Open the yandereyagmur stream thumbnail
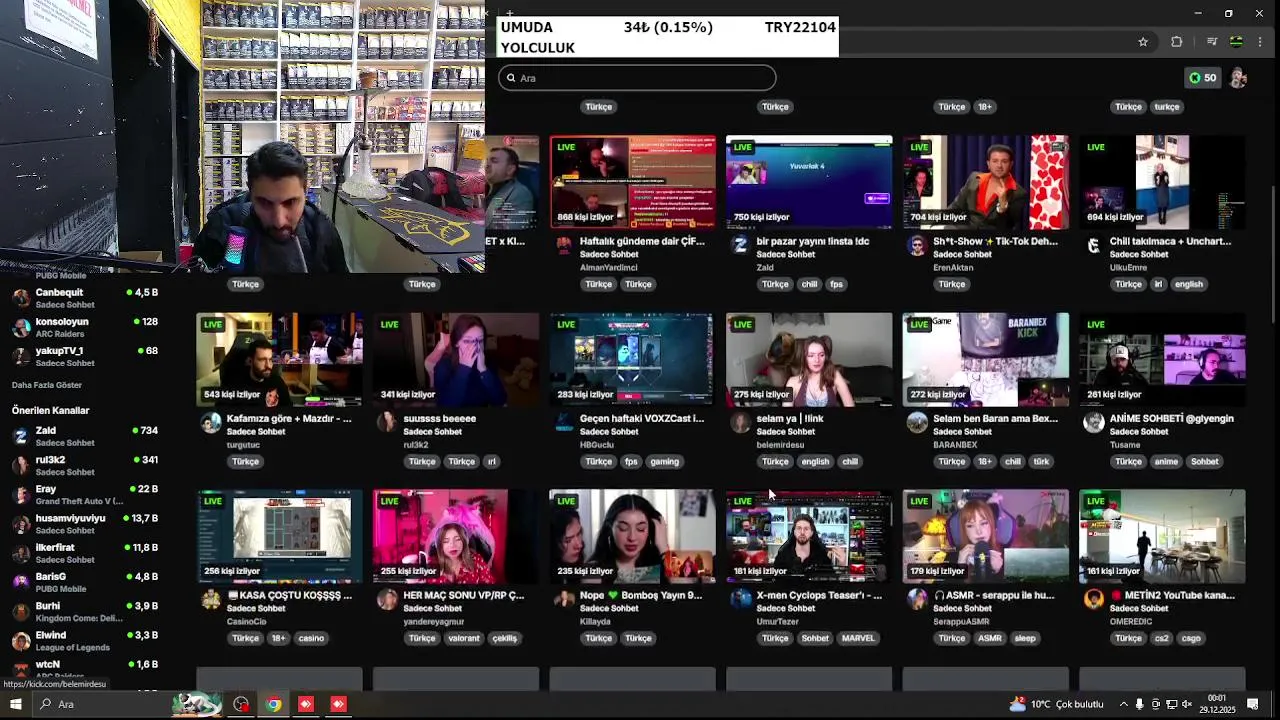The image size is (1280, 720). tap(455, 536)
